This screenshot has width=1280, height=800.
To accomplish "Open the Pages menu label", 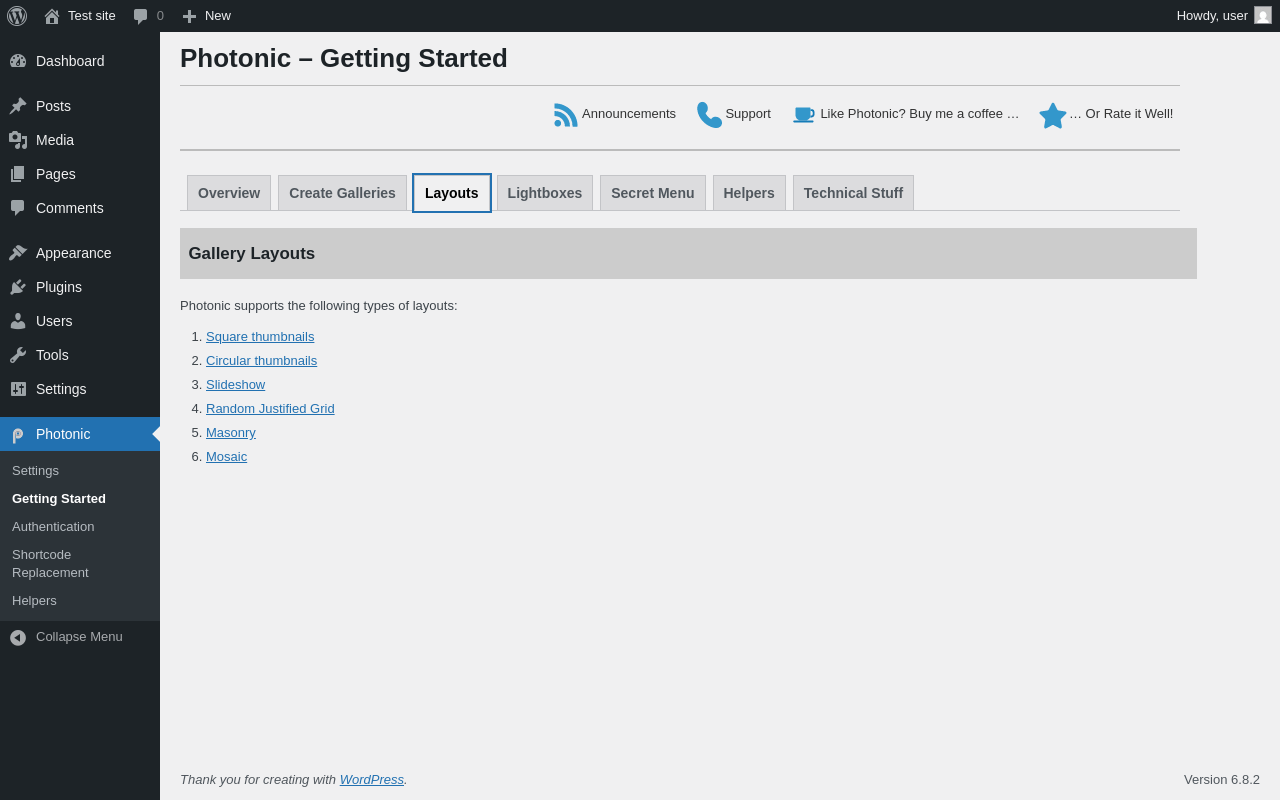I will pyautogui.click(x=56, y=174).
